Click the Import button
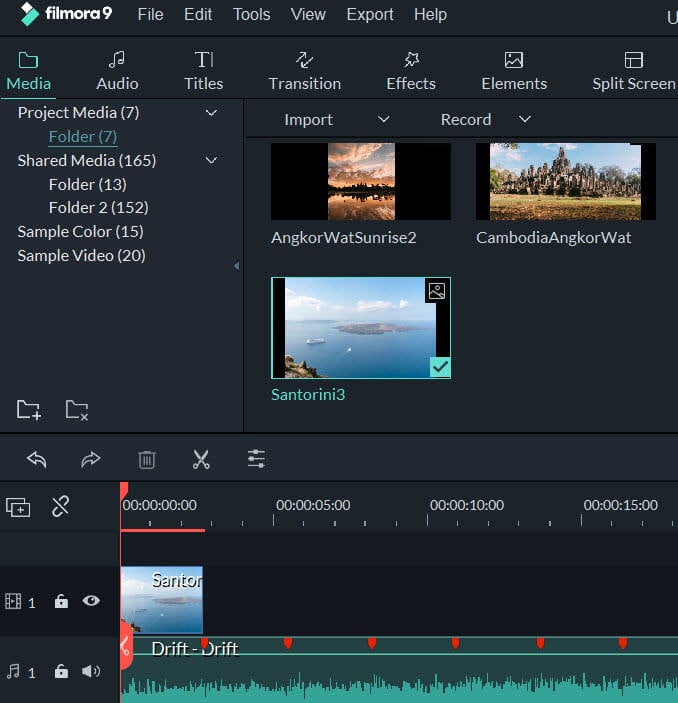Screen dimensions: 678x703 pyautogui.click(x=309, y=120)
